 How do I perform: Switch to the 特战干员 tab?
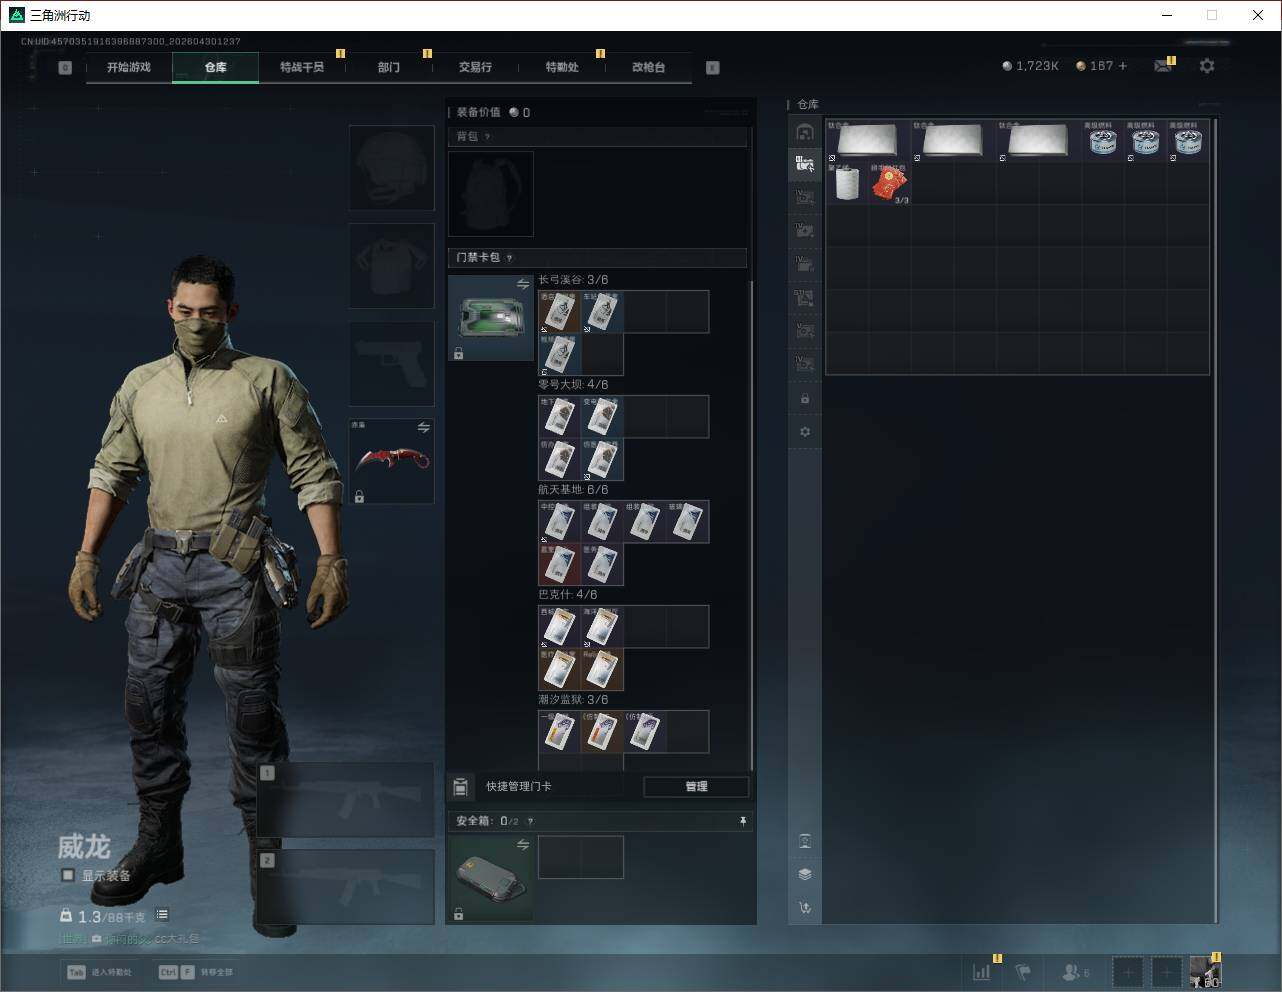(x=302, y=67)
